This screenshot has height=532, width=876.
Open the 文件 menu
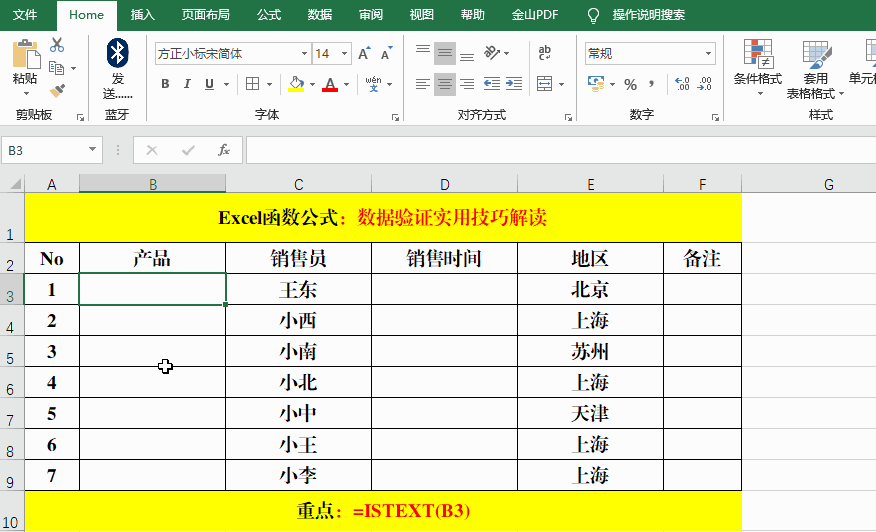tap(25, 15)
